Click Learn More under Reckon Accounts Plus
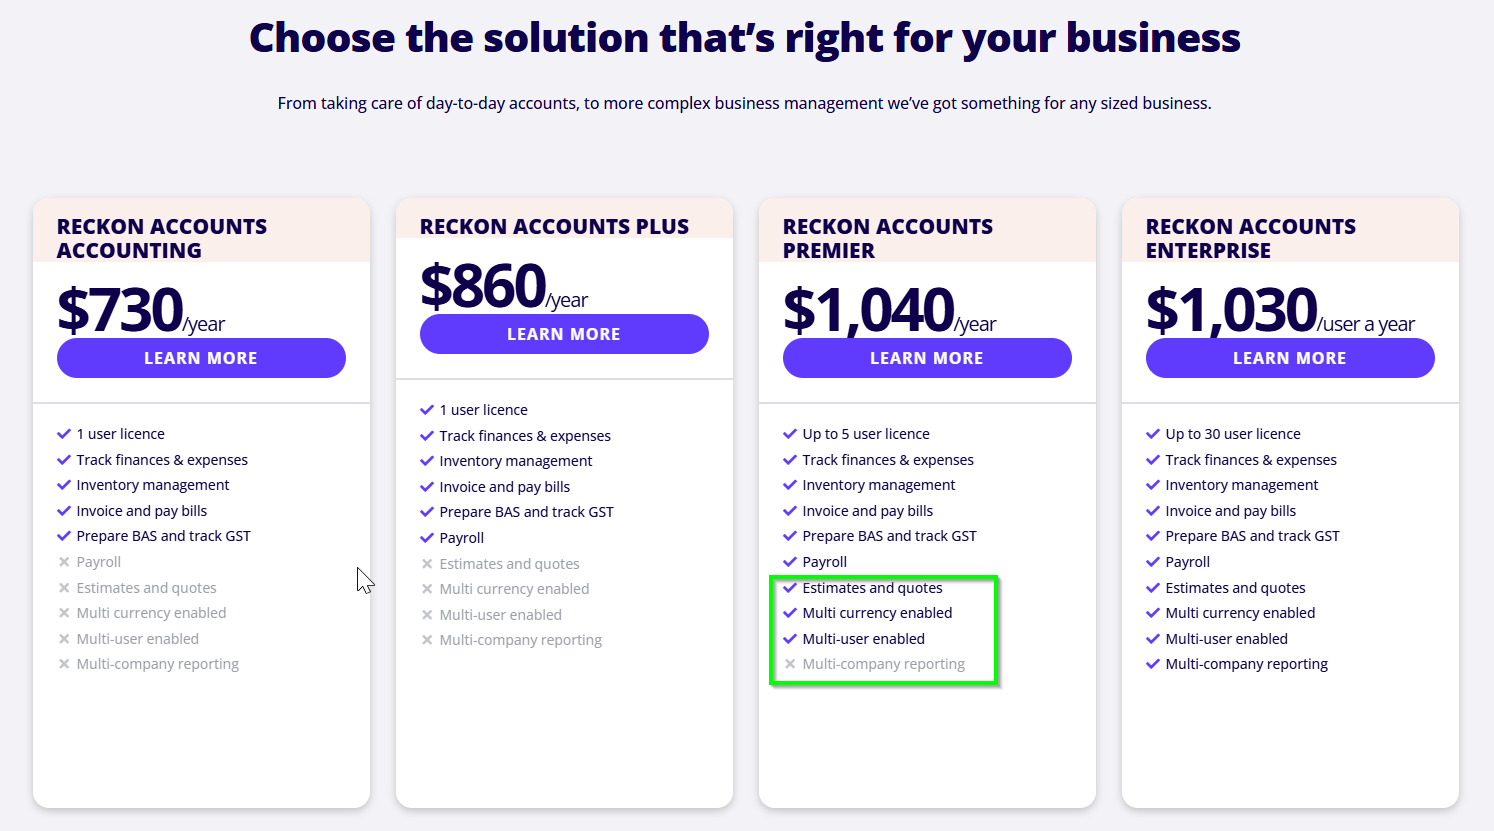Image resolution: width=1494 pixels, height=831 pixels. 564,334
